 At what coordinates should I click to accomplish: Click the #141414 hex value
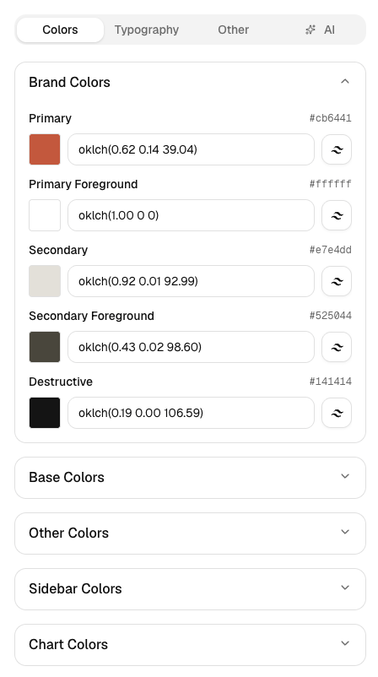click(x=330, y=382)
